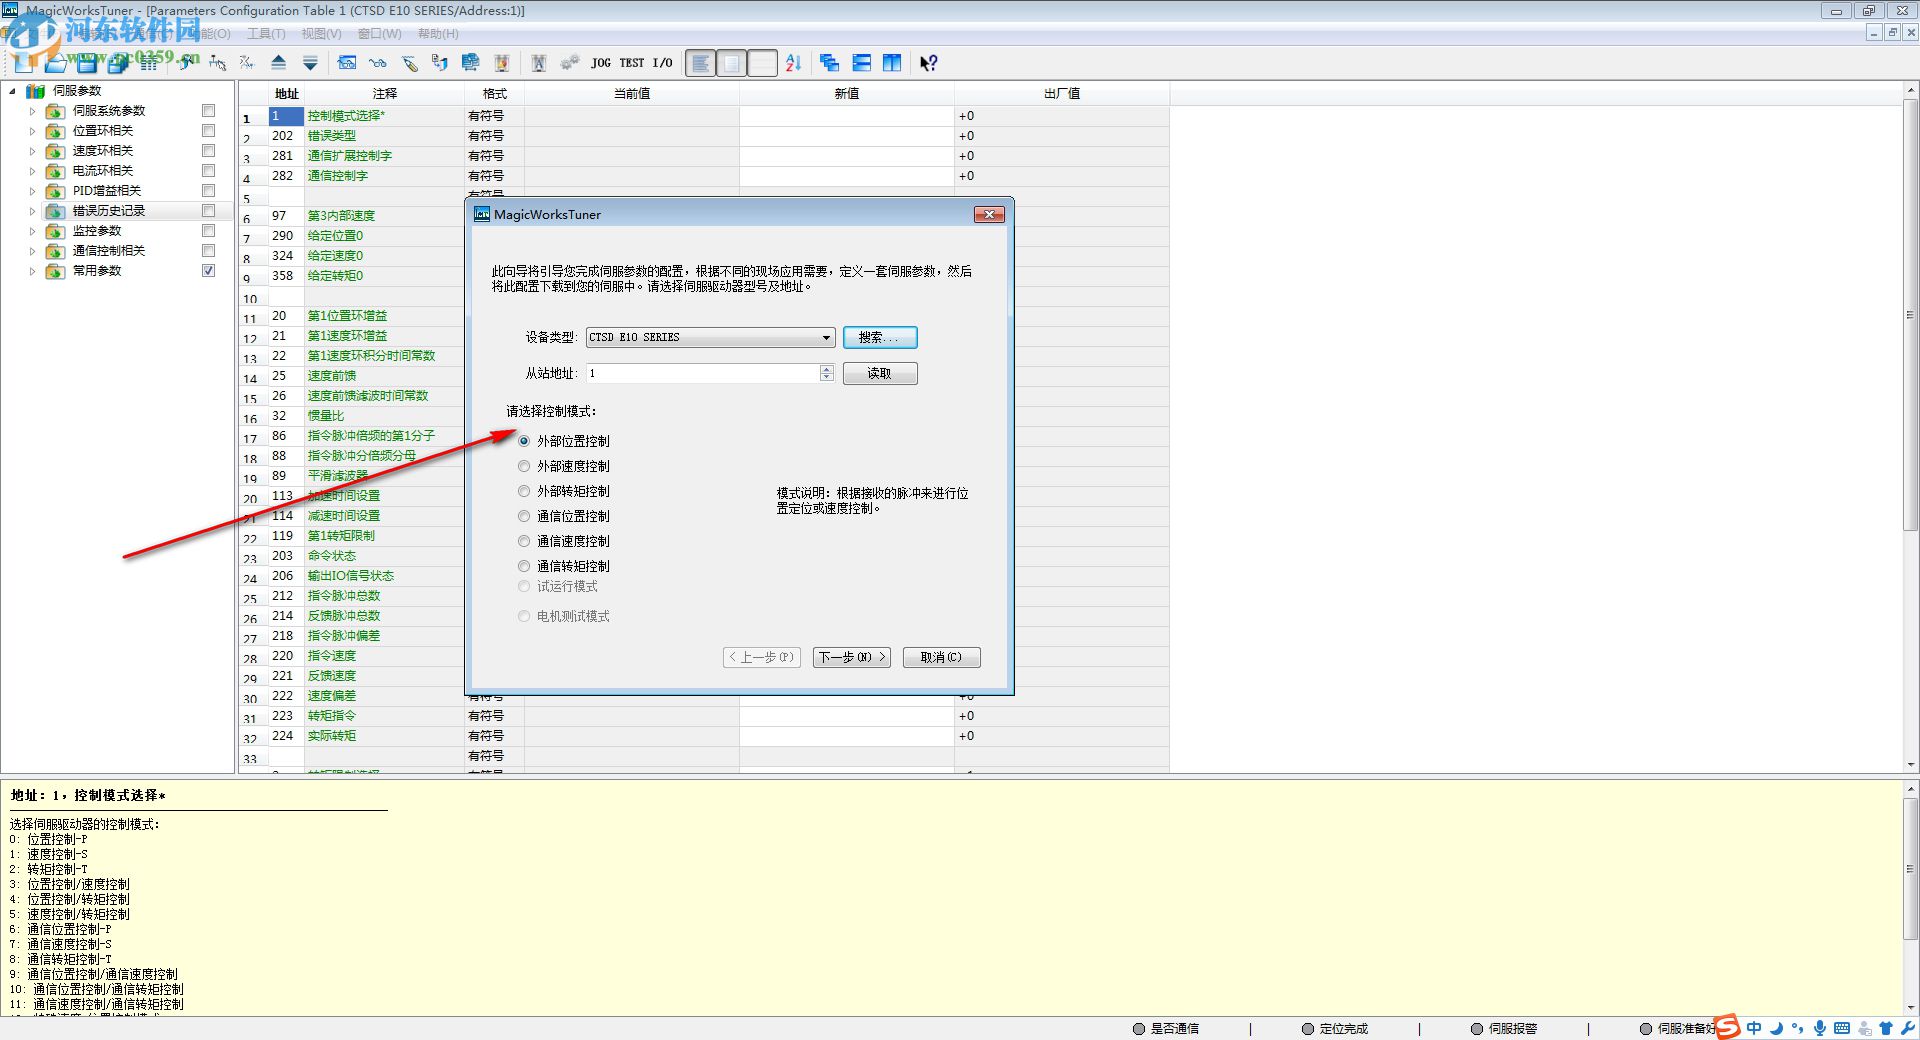Tick the 伺服系统参数 checkbox
The image size is (1920, 1040).
point(208,111)
